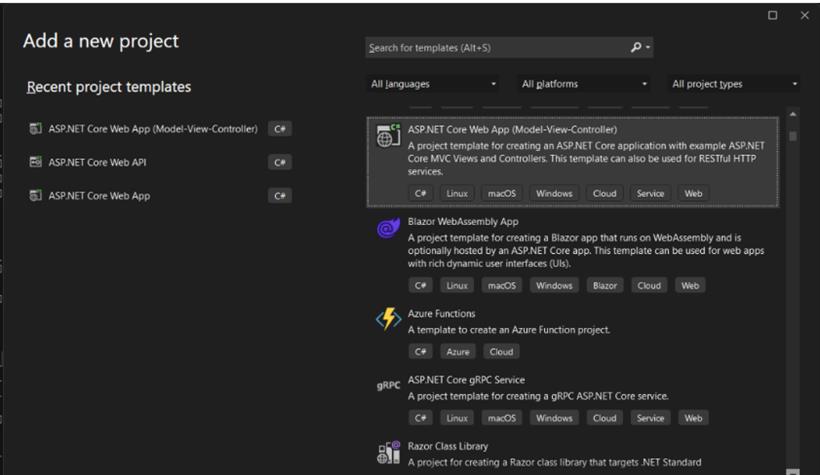
Task: Click the Azure Functions description text
Action: coord(509,330)
